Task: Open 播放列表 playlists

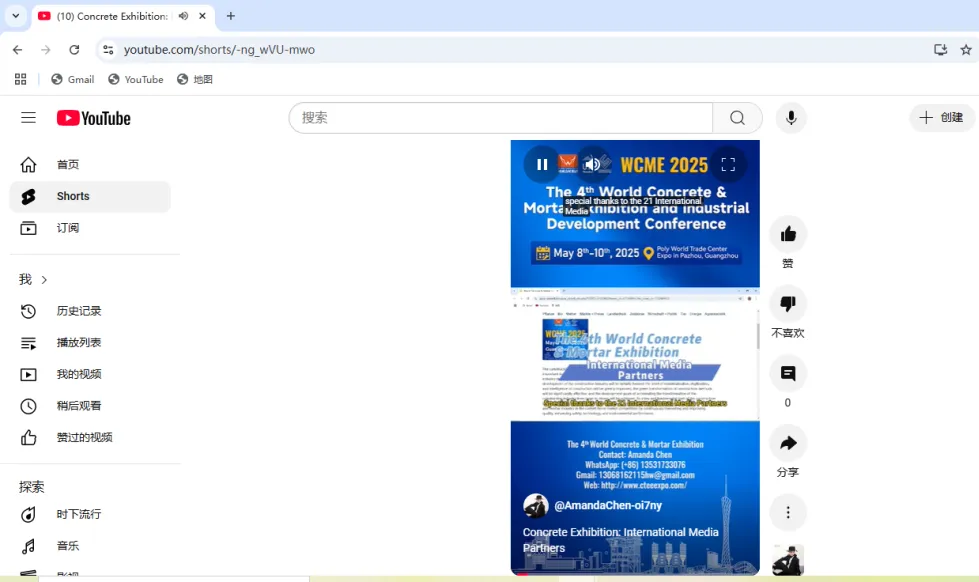Action: [90, 343]
